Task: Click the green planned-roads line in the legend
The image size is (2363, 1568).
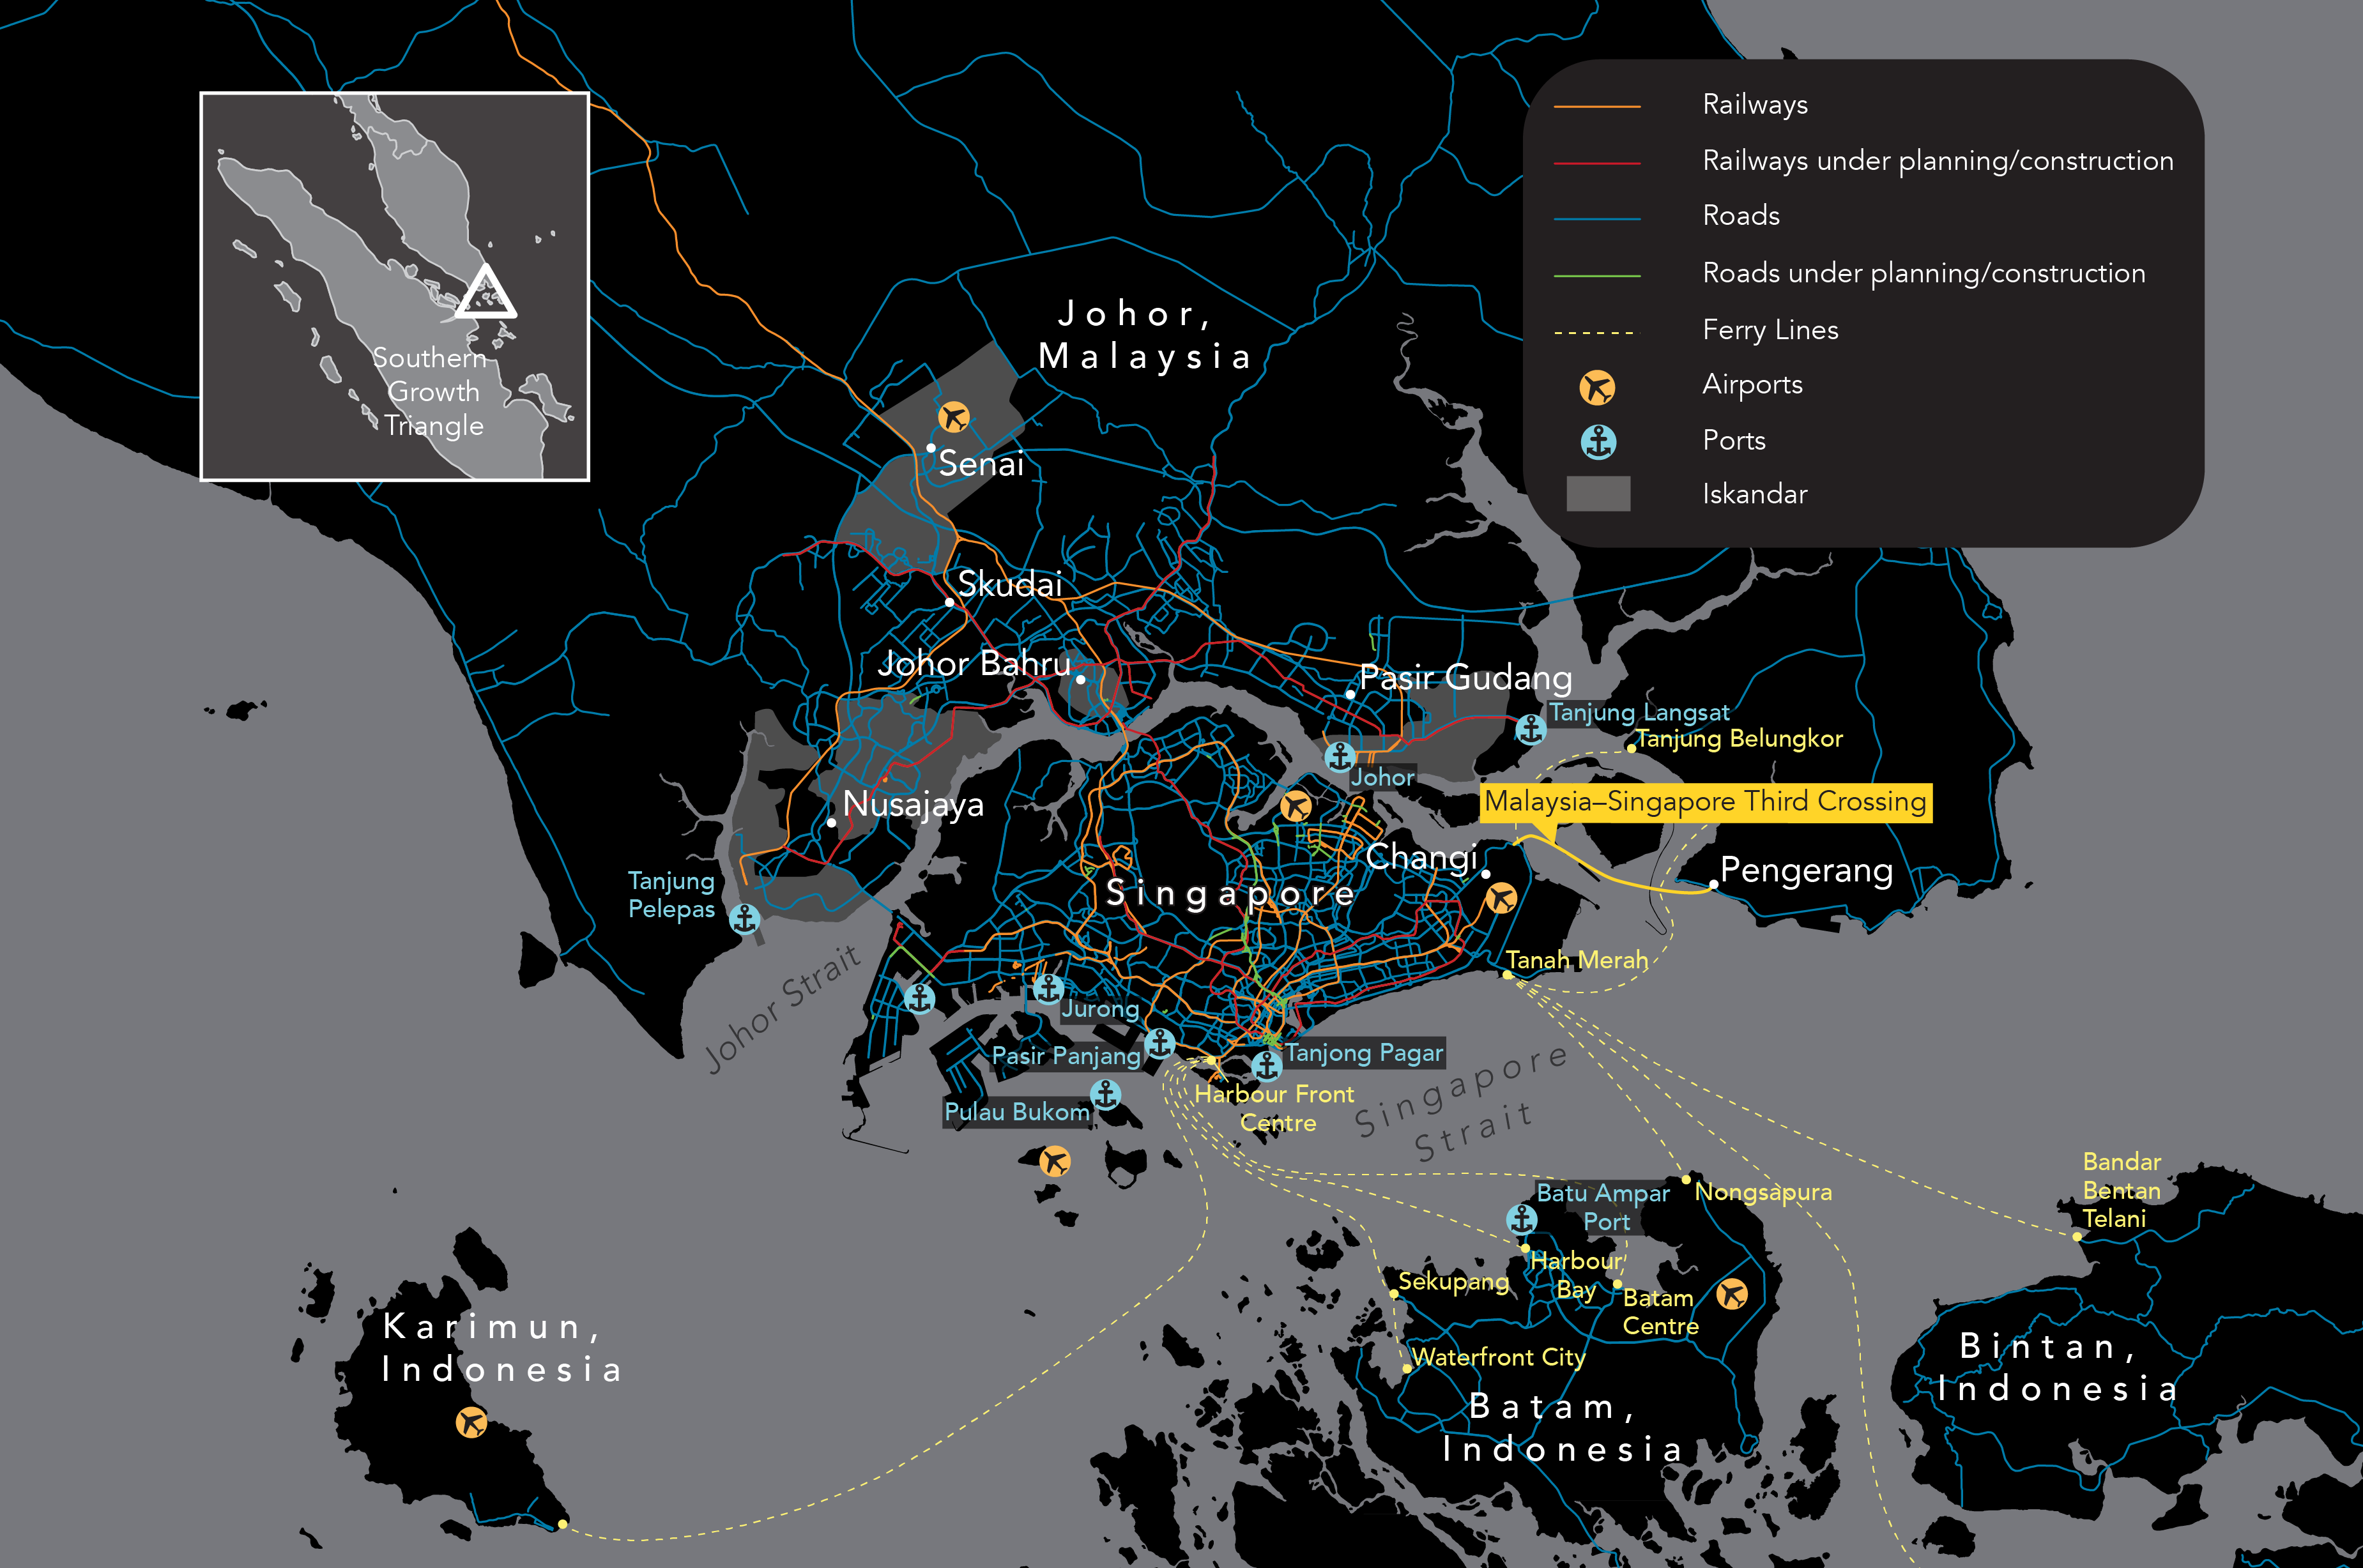Action: click(1597, 275)
